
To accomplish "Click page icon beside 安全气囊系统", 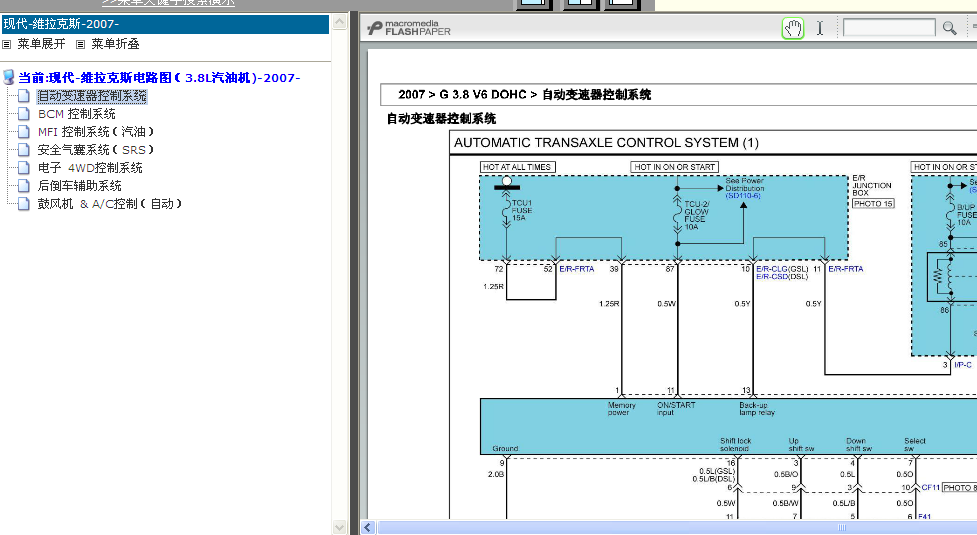I will click(24, 150).
